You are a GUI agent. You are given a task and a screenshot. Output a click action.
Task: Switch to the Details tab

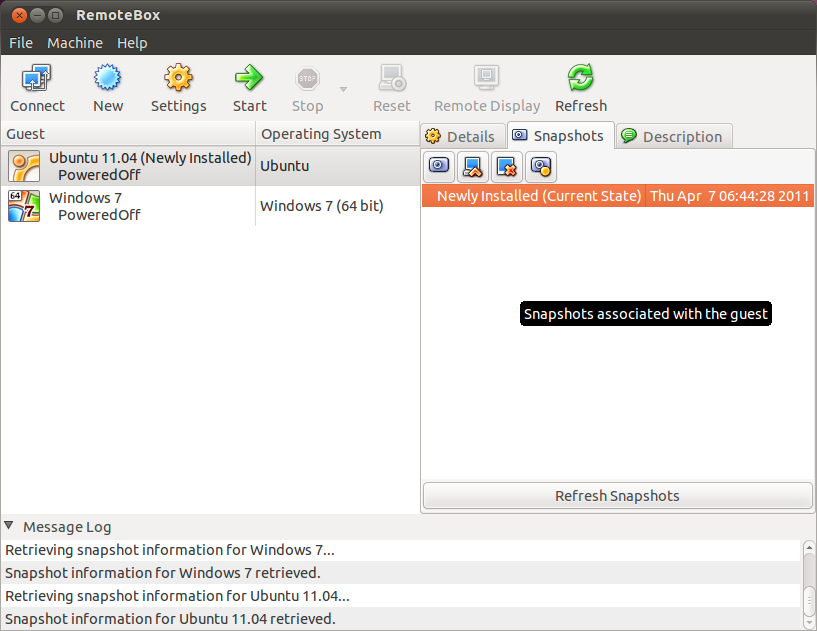point(463,137)
